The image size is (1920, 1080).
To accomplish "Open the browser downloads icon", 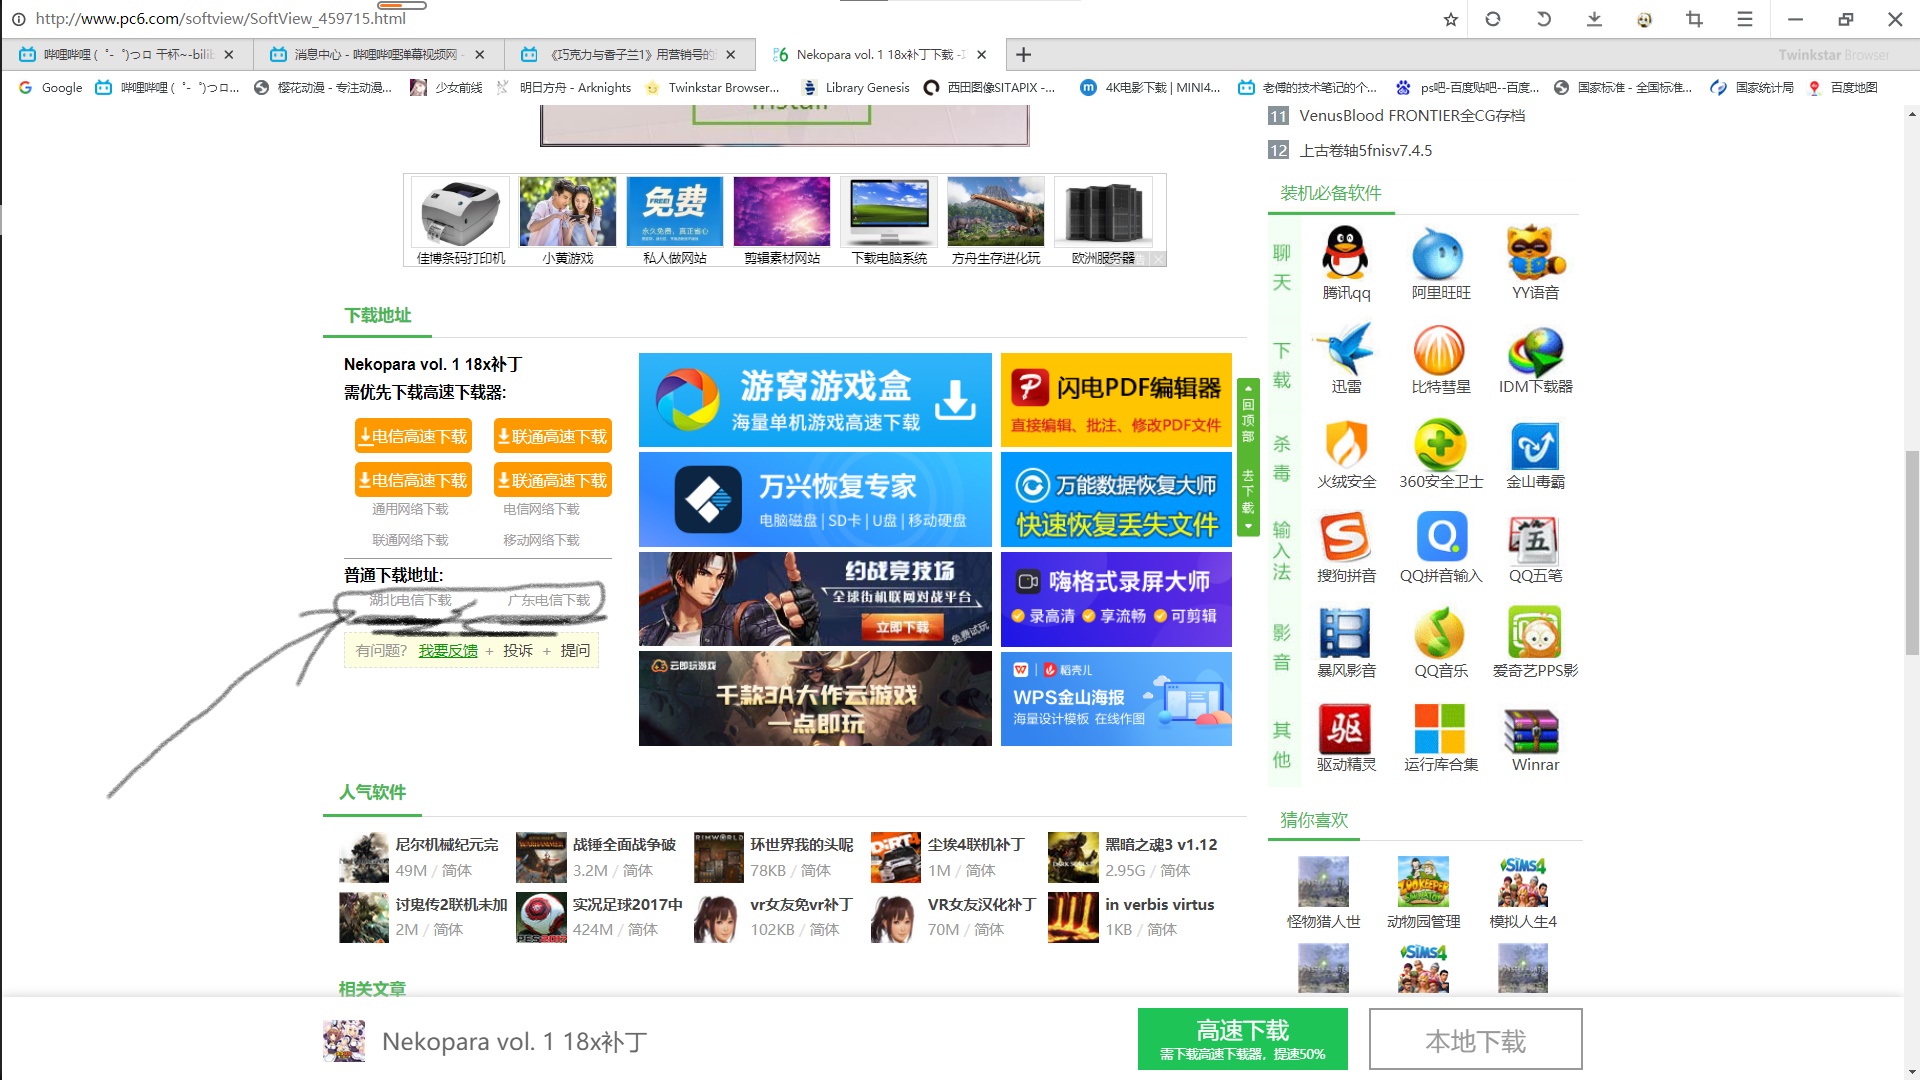I will (1594, 19).
